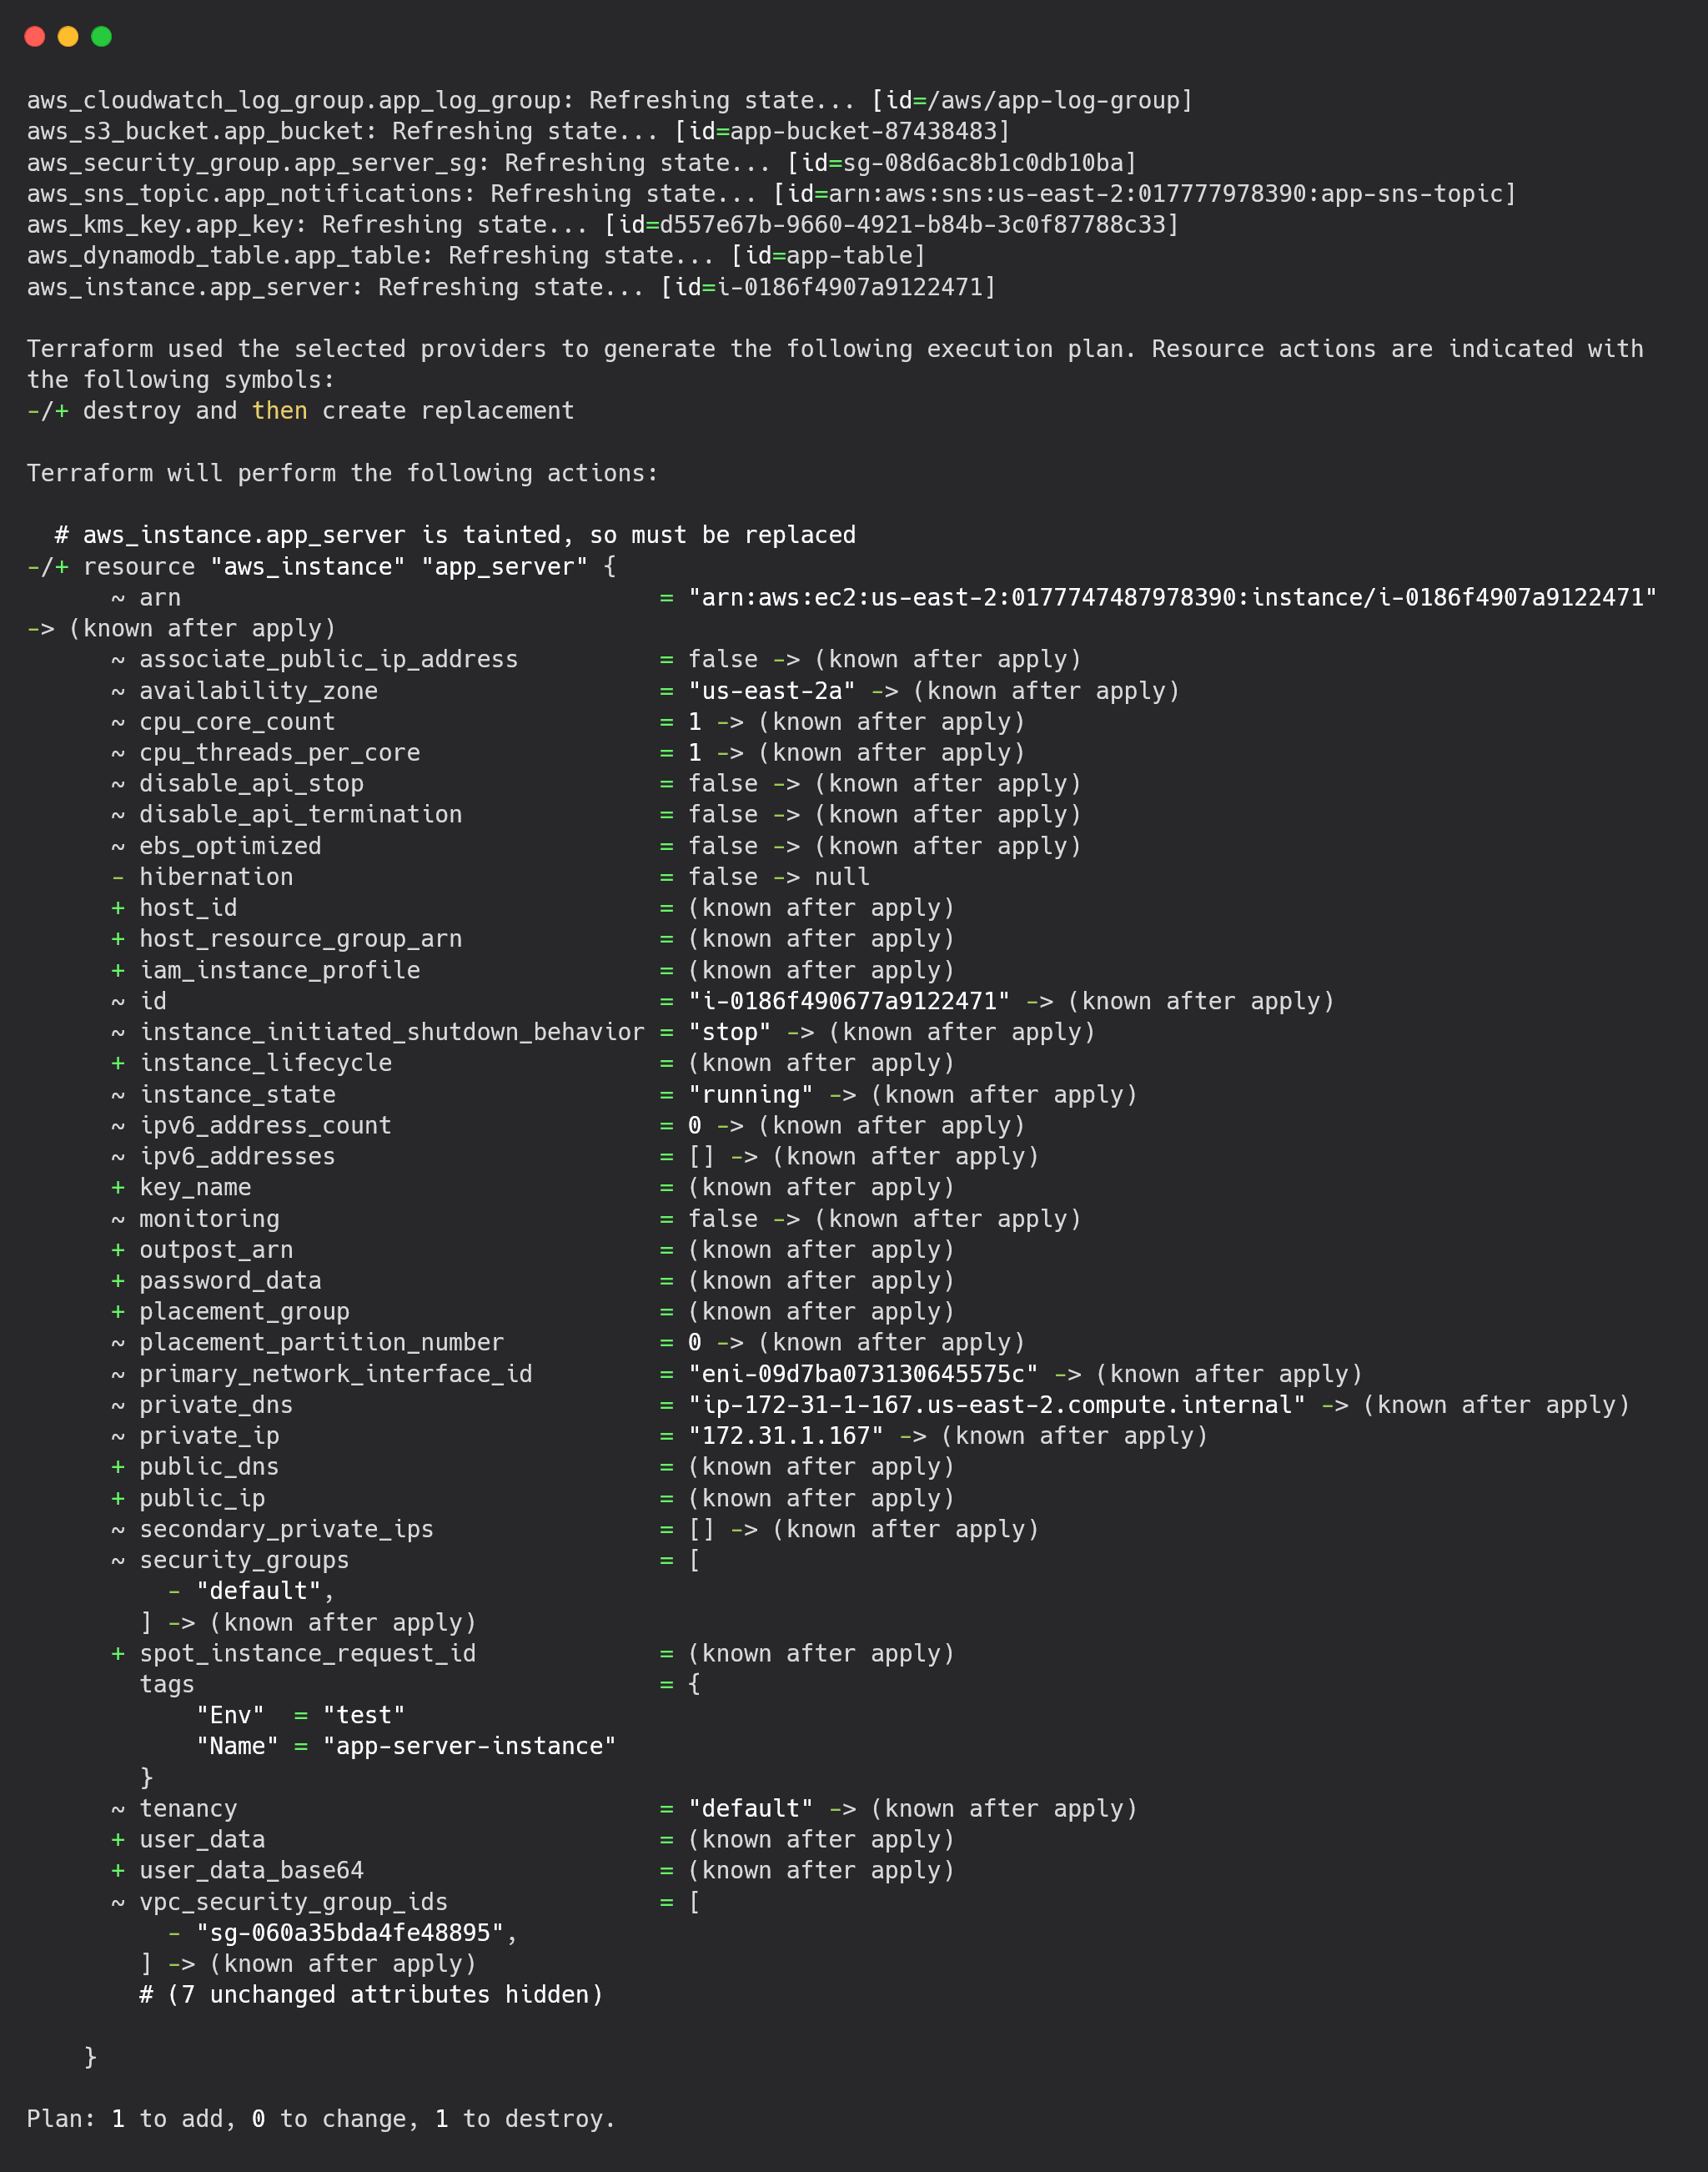This screenshot has width=1708, height=2172.
Task: Click the yellow 'then' keyword
Action: (280, 411)
